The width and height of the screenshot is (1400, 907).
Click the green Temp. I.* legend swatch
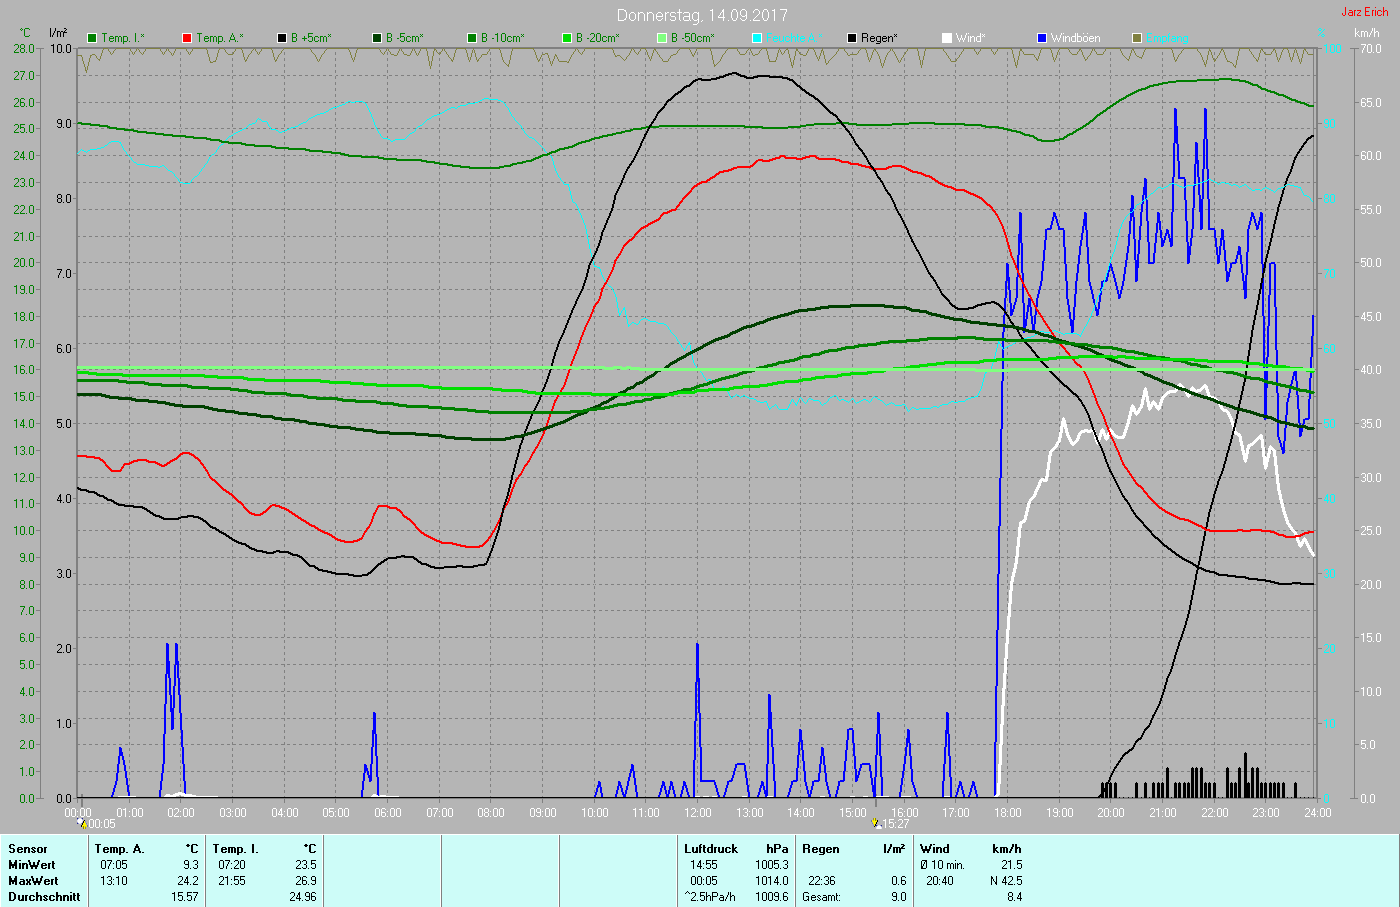coord(93,38)
